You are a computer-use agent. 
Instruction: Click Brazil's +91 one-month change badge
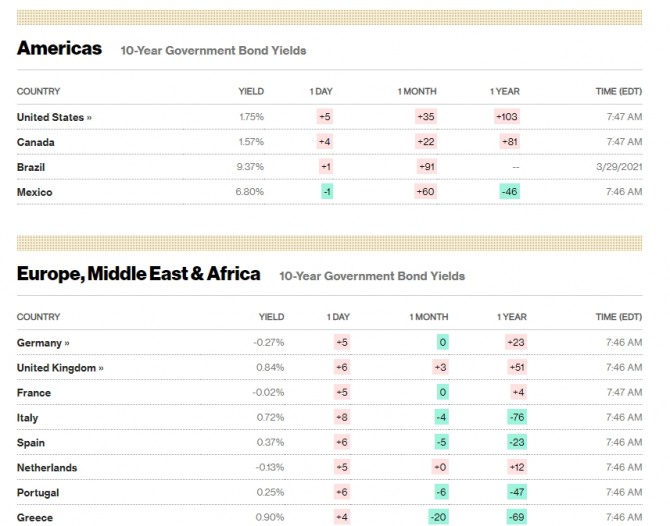click(x=426, y=167)
